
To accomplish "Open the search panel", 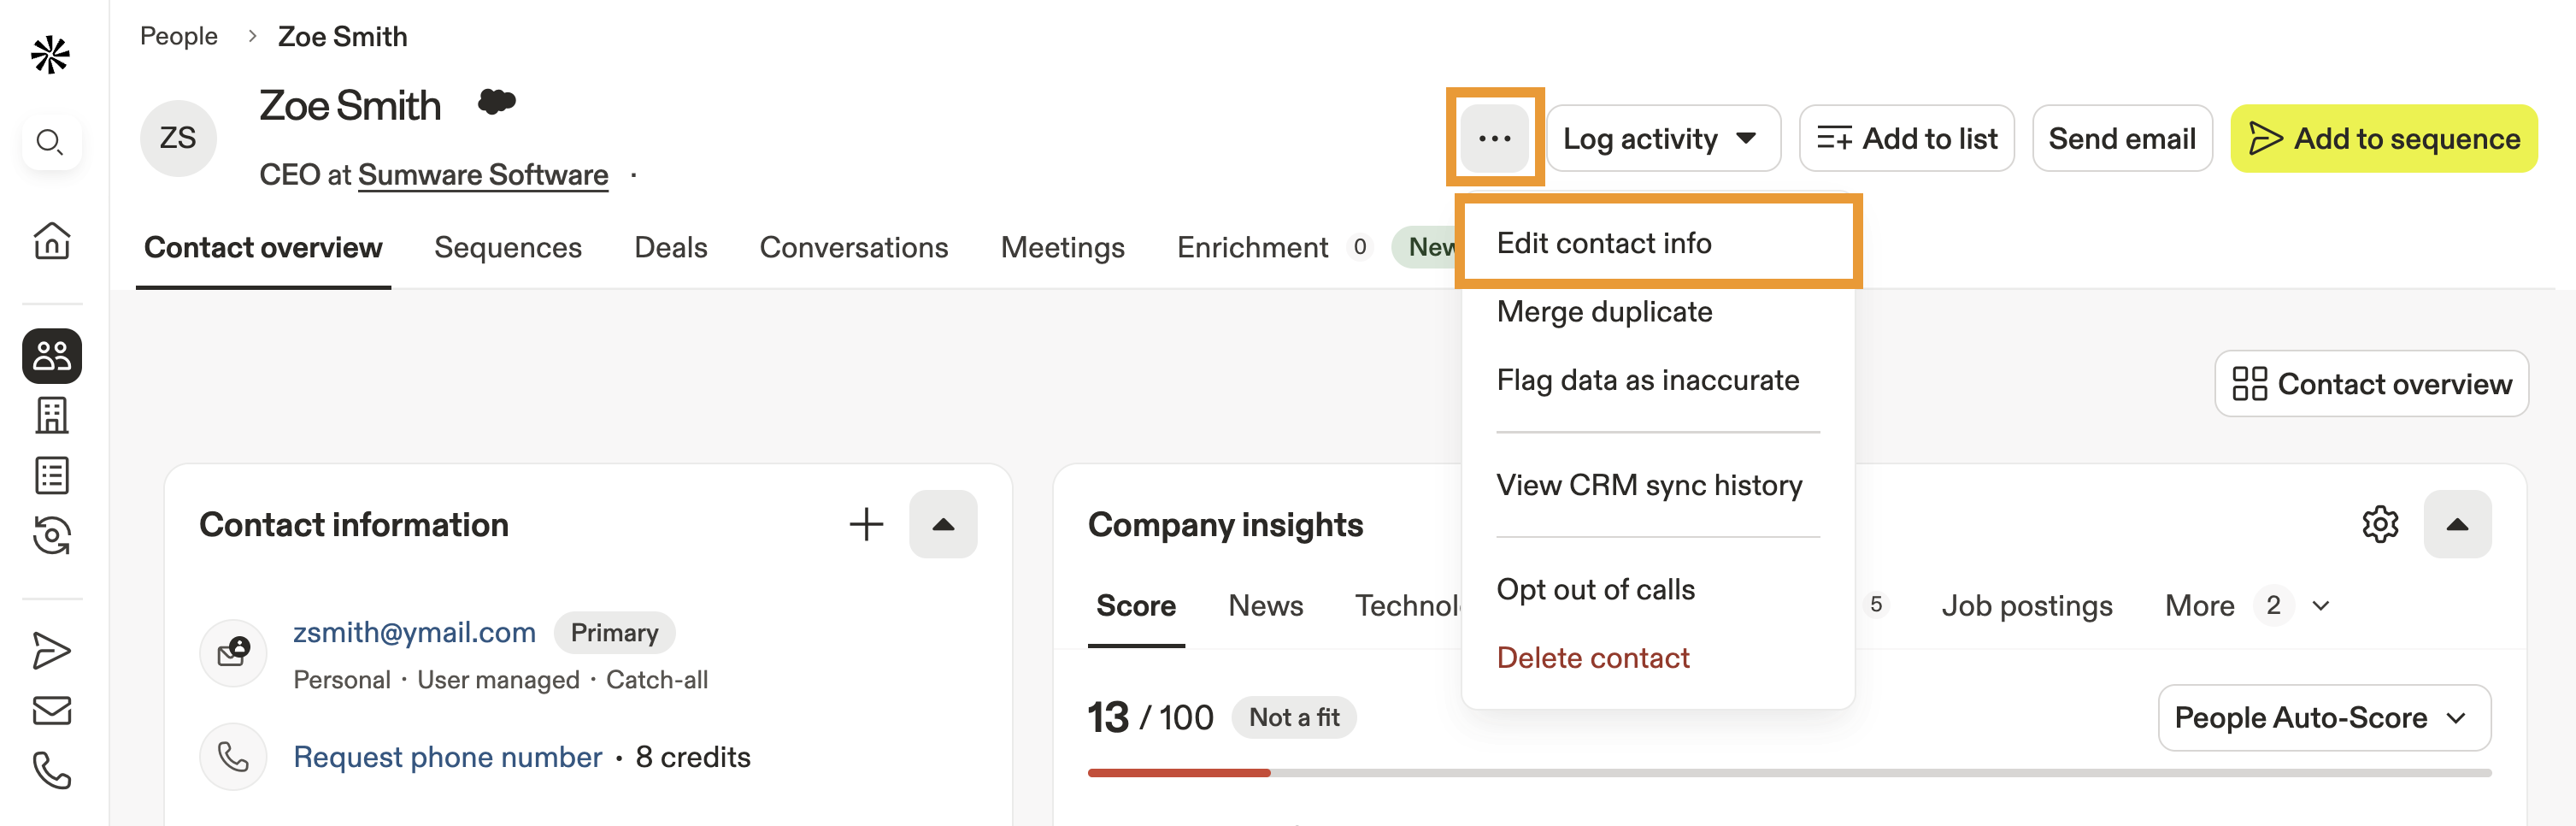I will click(51, 142).
